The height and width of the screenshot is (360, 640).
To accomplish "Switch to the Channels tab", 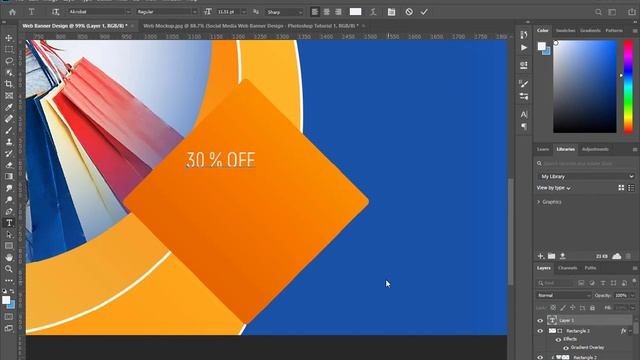I will 567,268.
